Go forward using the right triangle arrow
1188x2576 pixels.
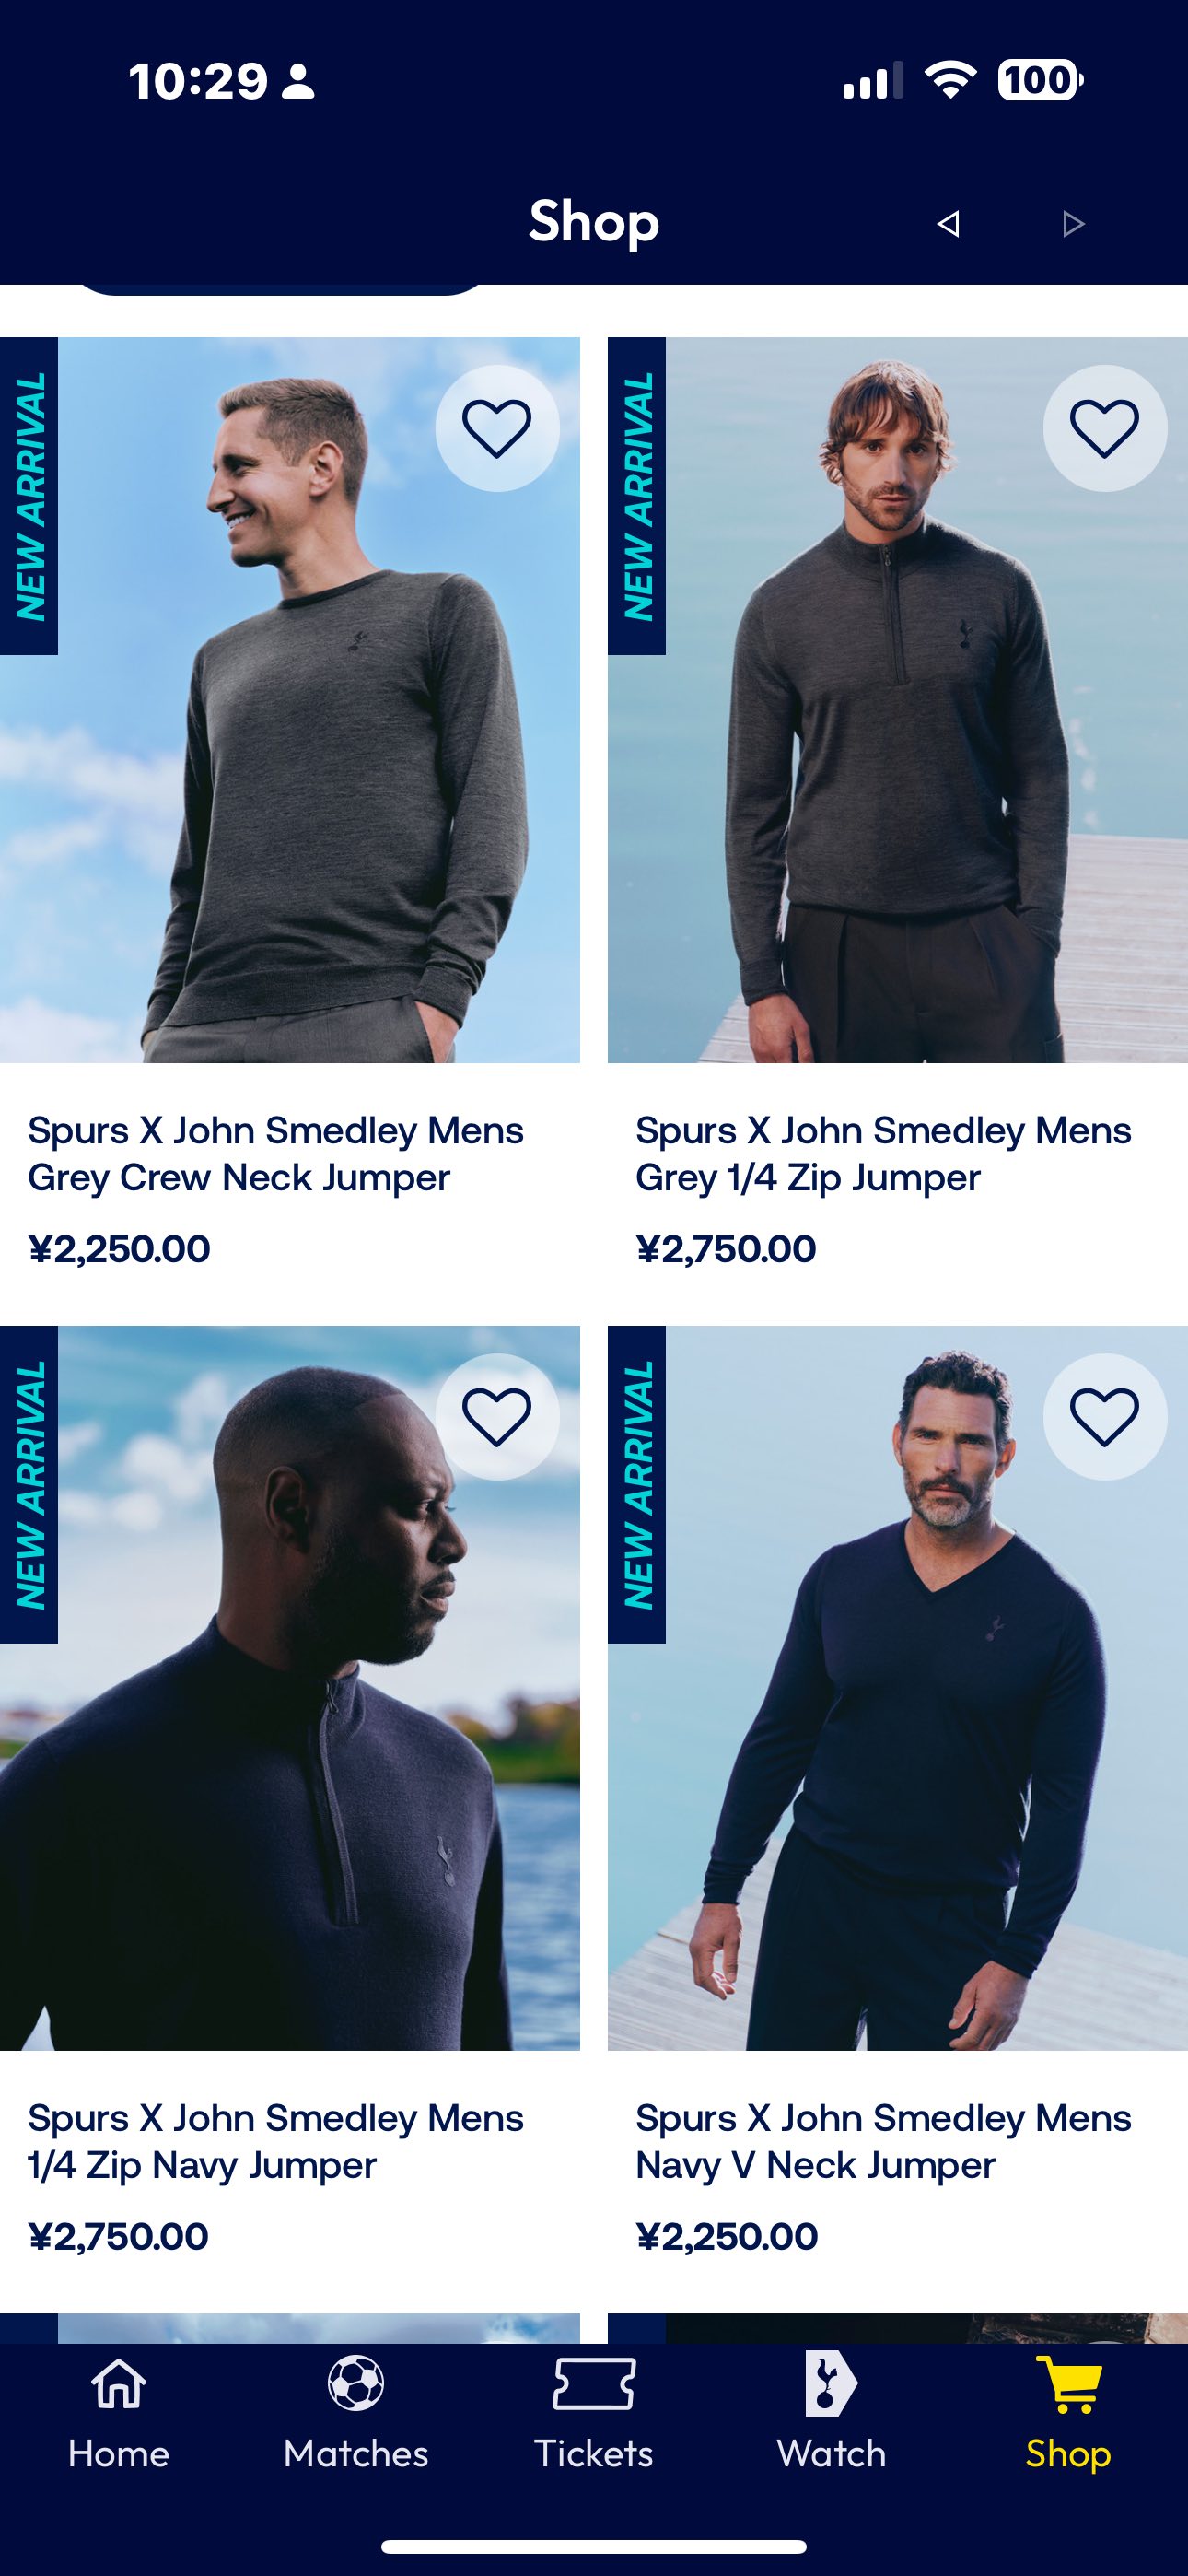(1073, 223)
